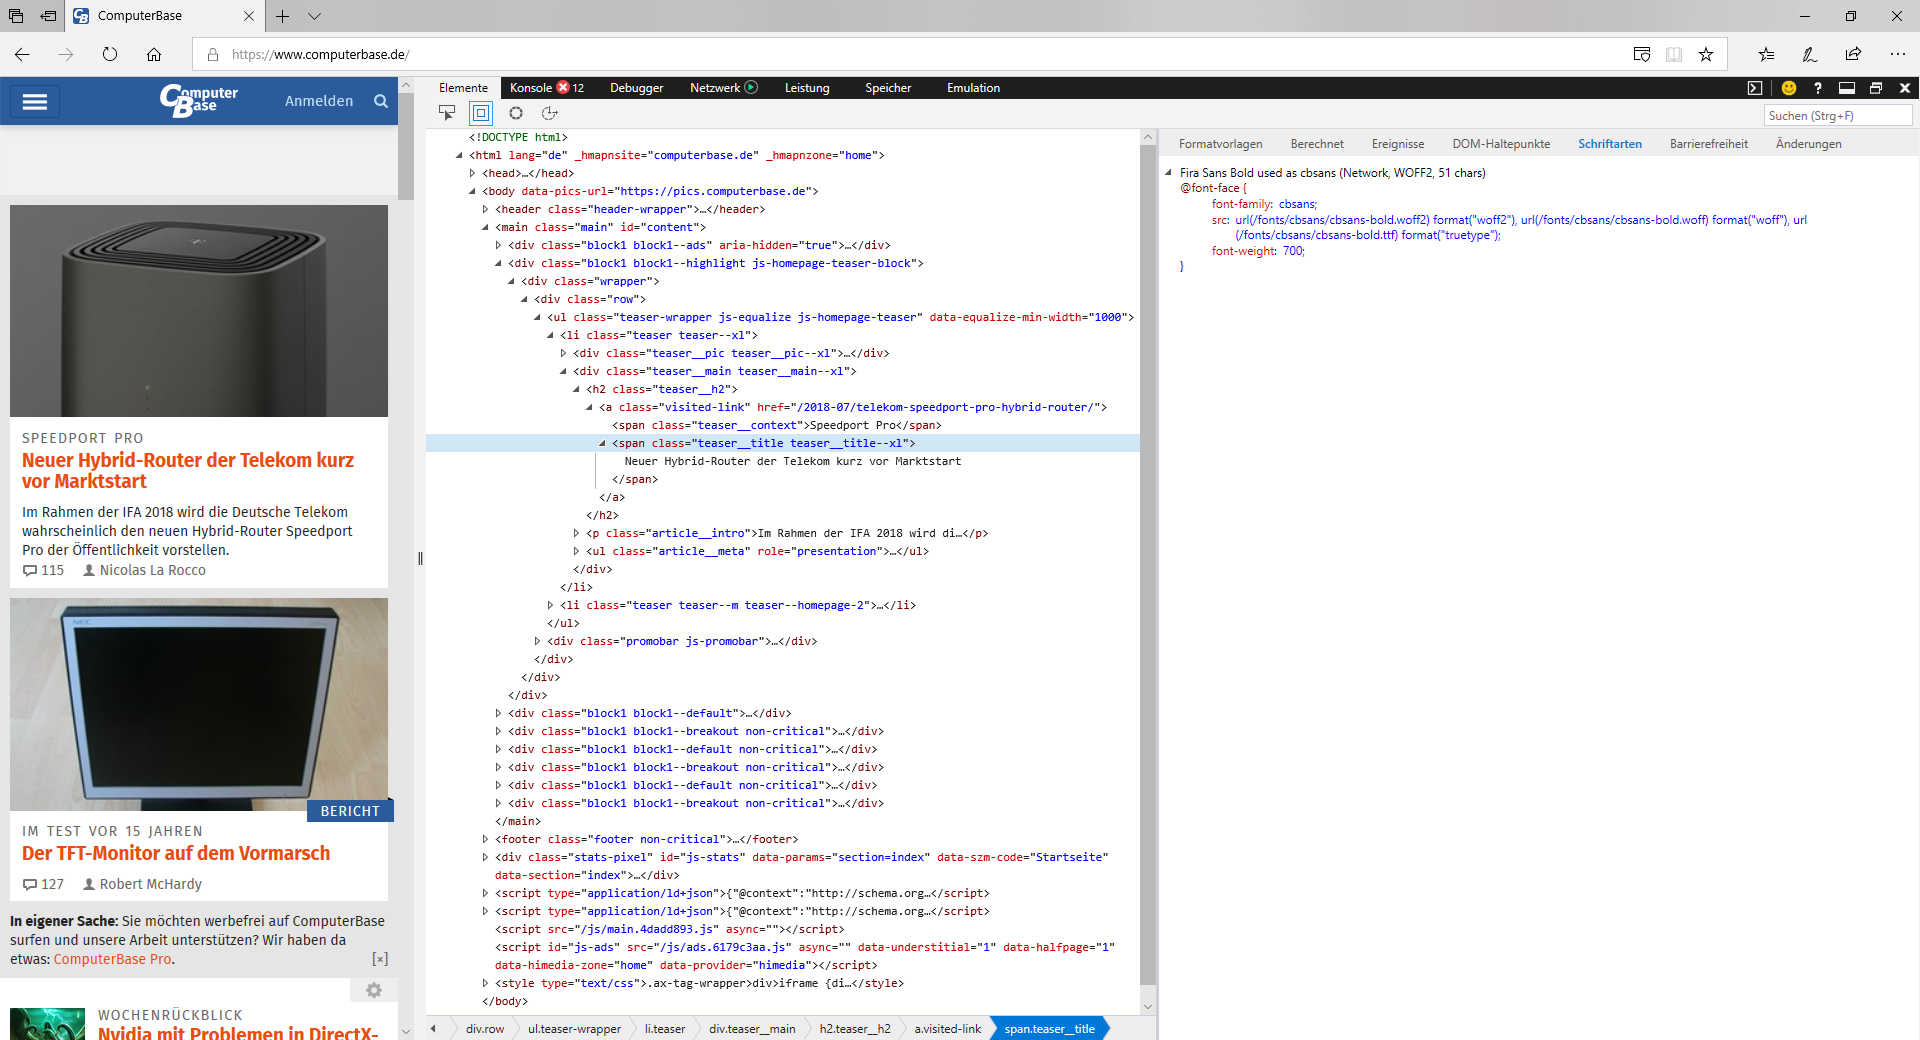Show the console drawer in DevTools
Screen dimensions: 1920x1040
point(1755,88)
